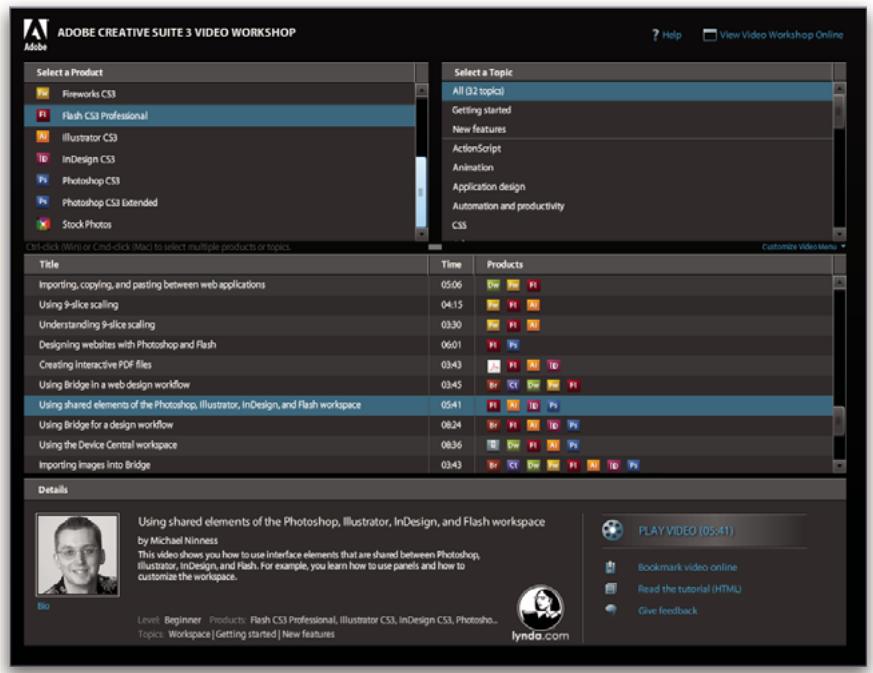Click the InDesign CS3 product icon
873x673 pixels.
pos(43,159)
